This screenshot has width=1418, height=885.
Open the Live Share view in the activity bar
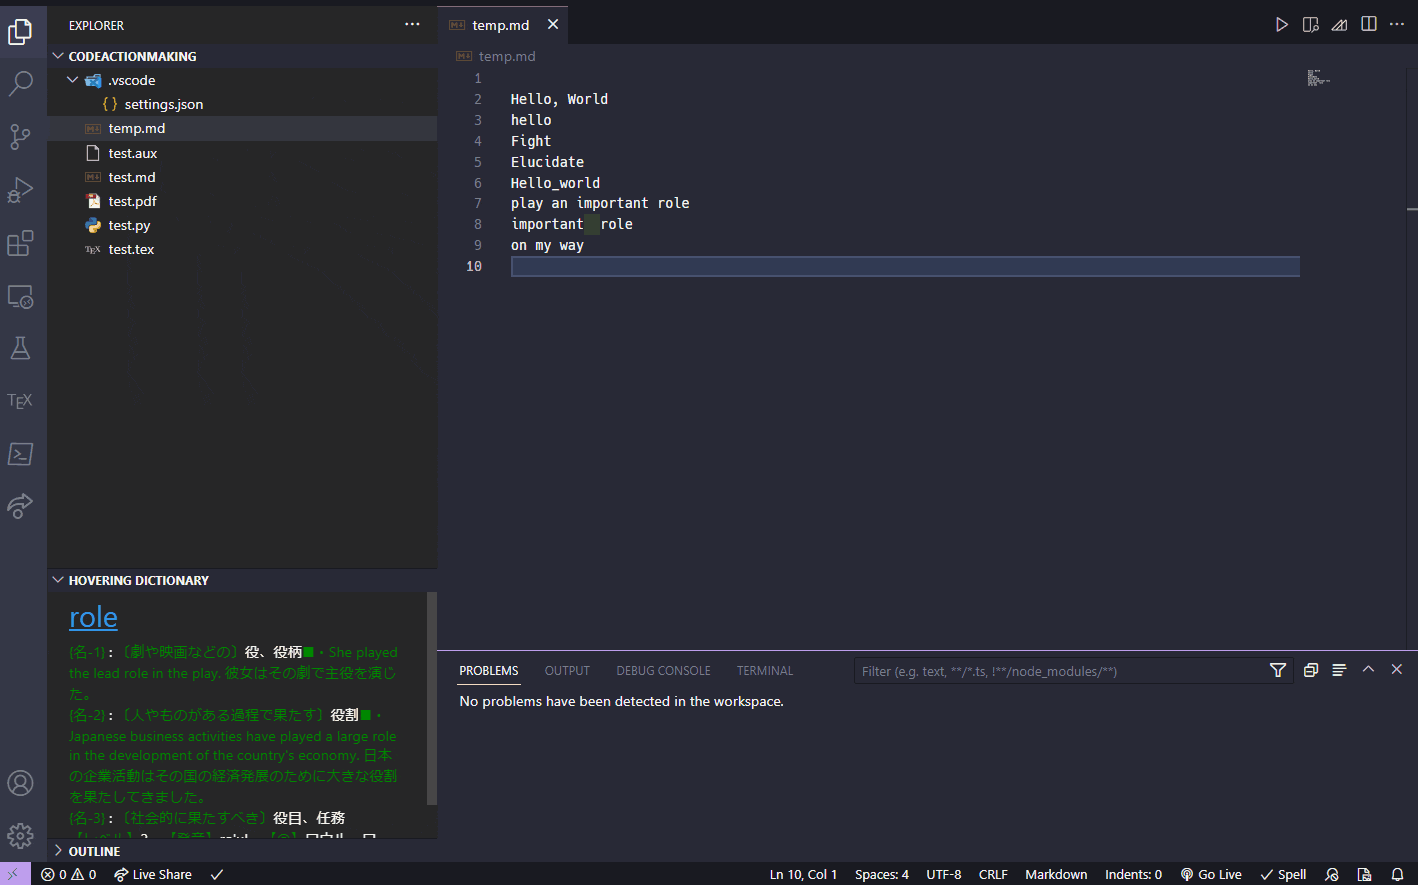[20, 506]
